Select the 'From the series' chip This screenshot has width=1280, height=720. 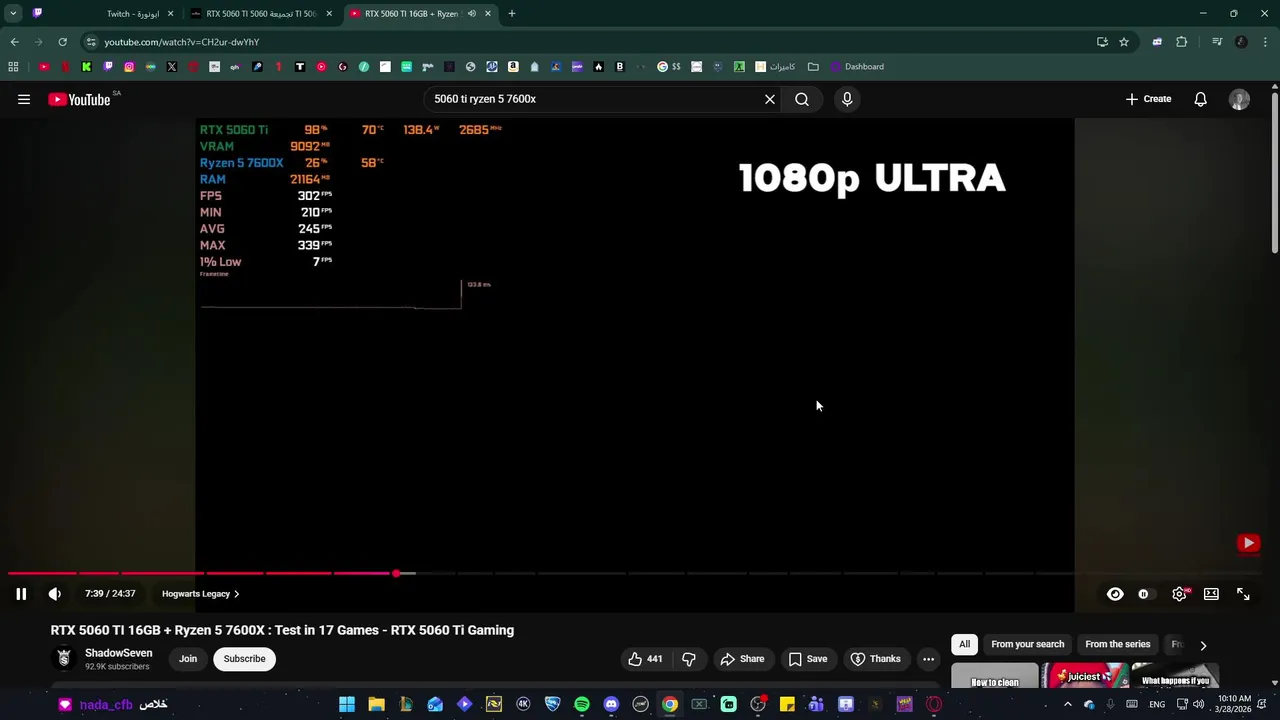(1117, 644)
